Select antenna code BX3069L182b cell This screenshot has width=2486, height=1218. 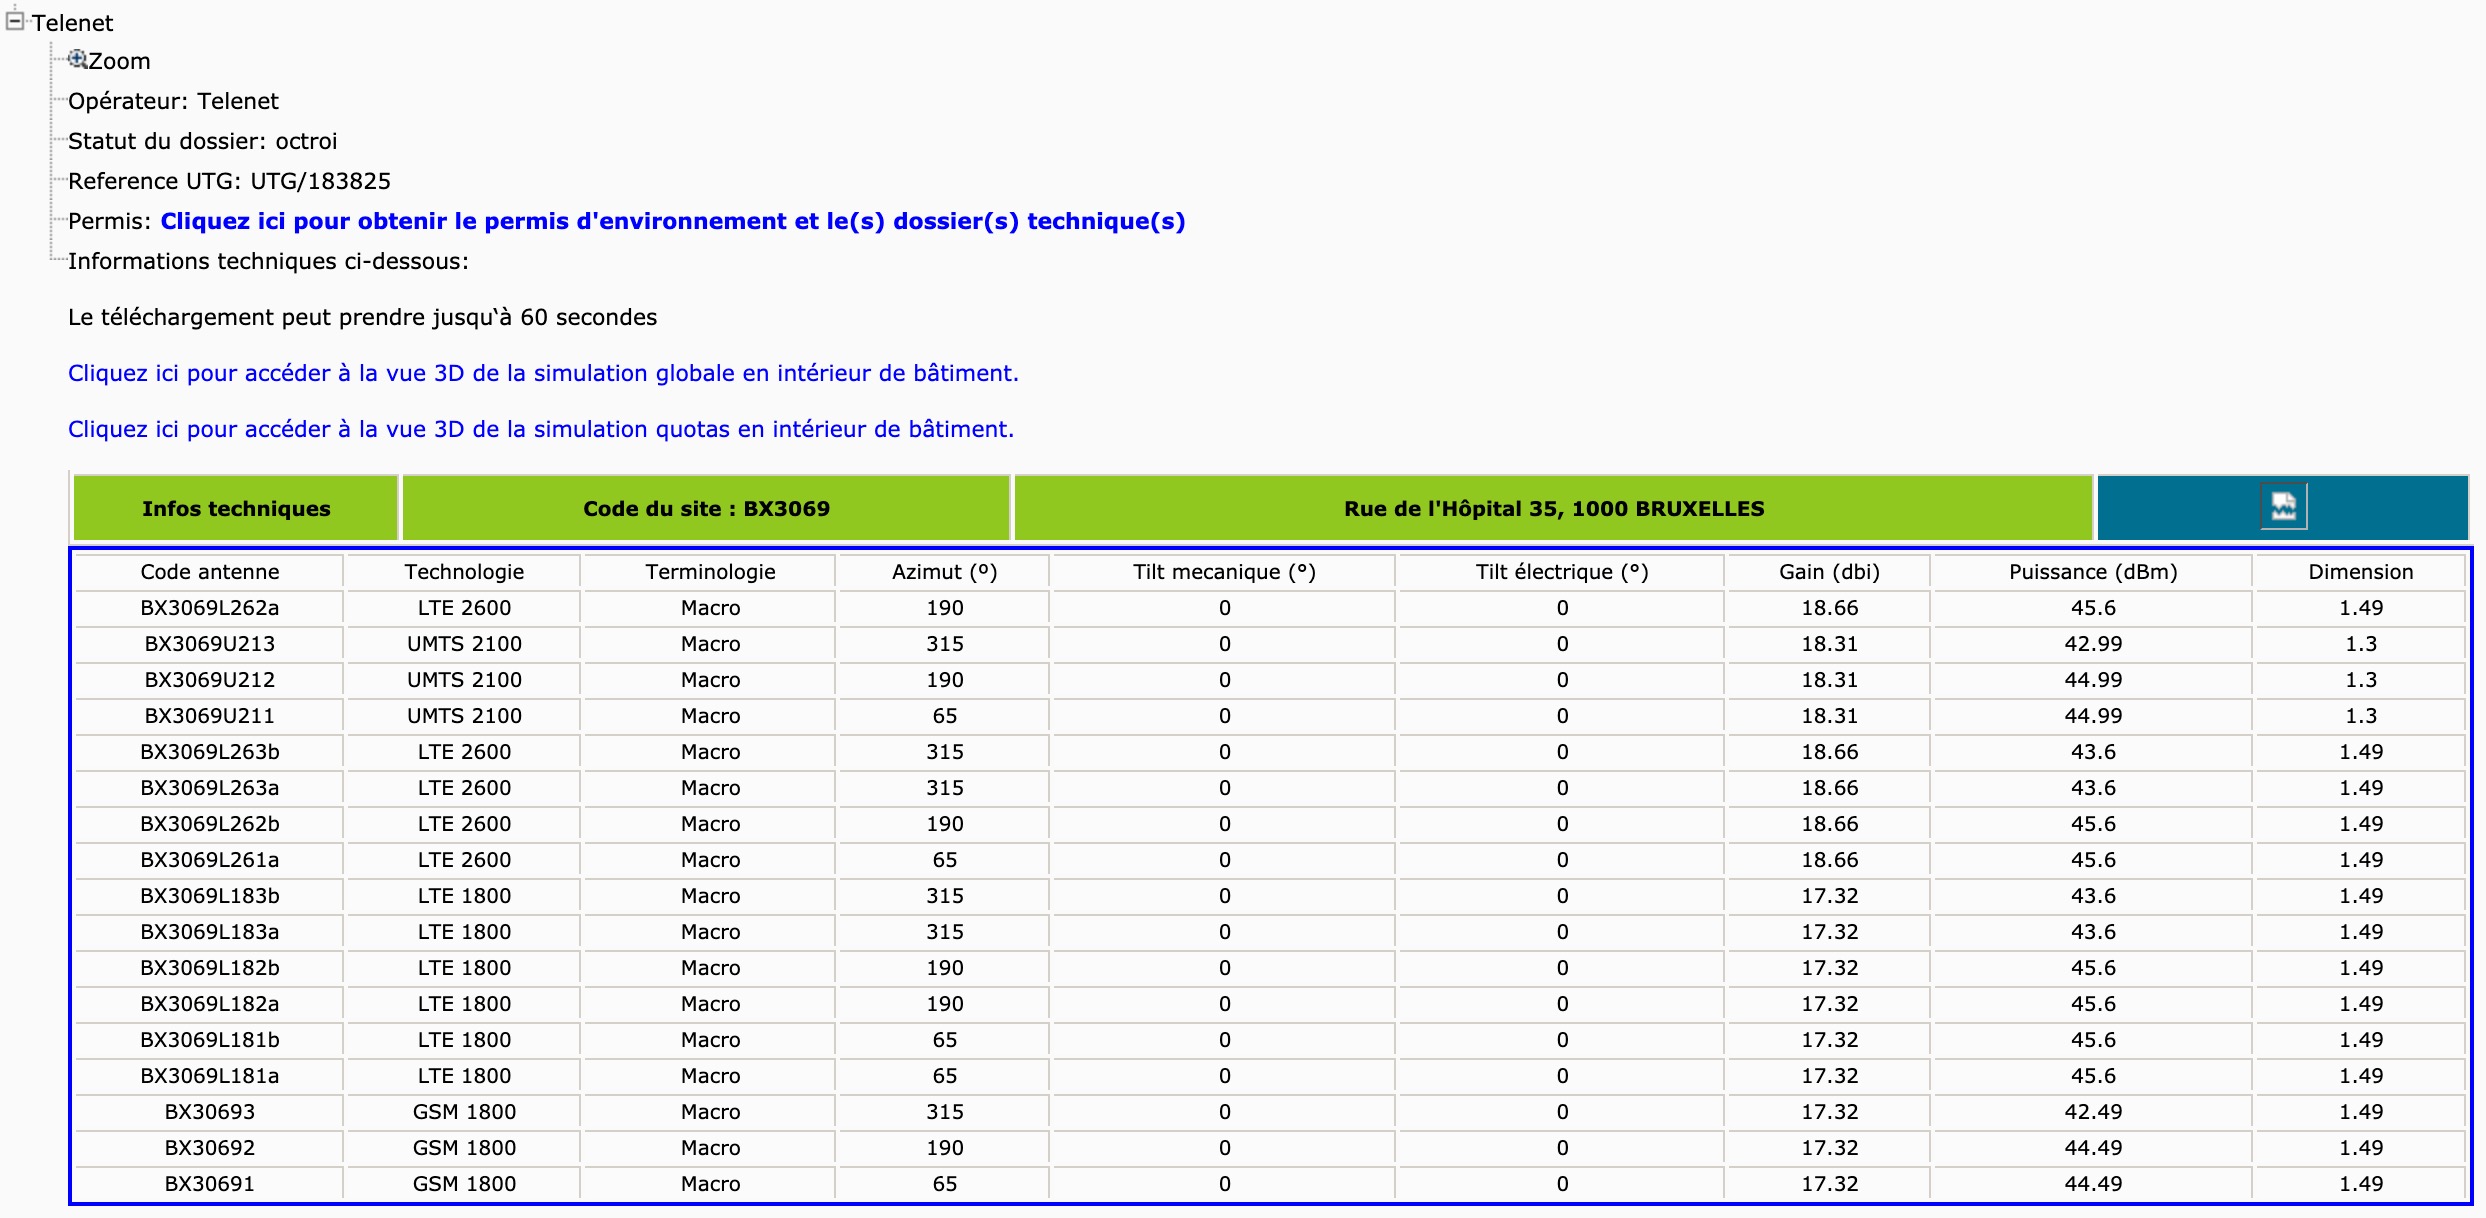point(210,968)
